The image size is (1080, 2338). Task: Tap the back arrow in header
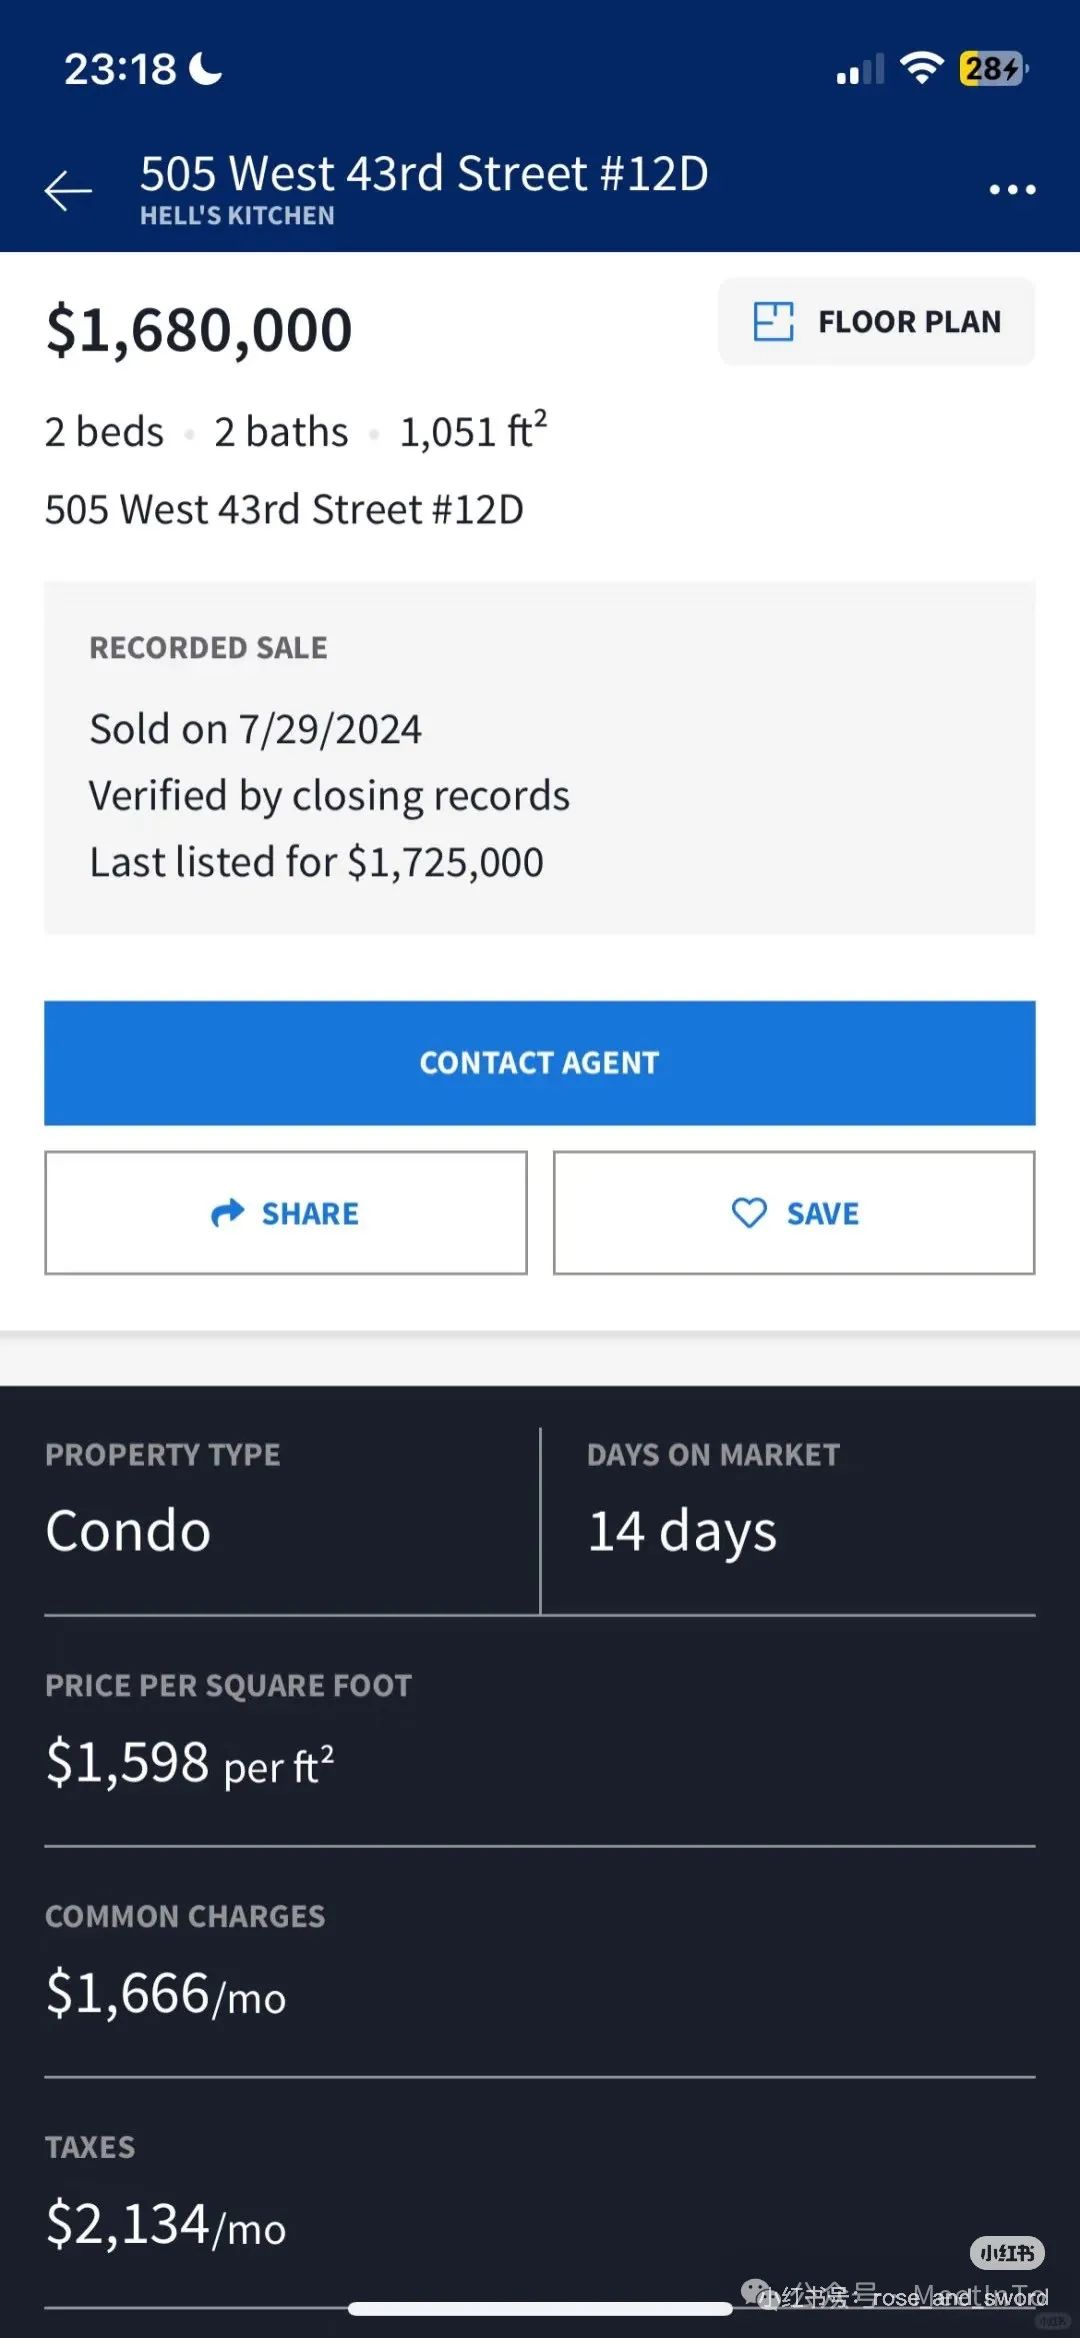(68, 190)
